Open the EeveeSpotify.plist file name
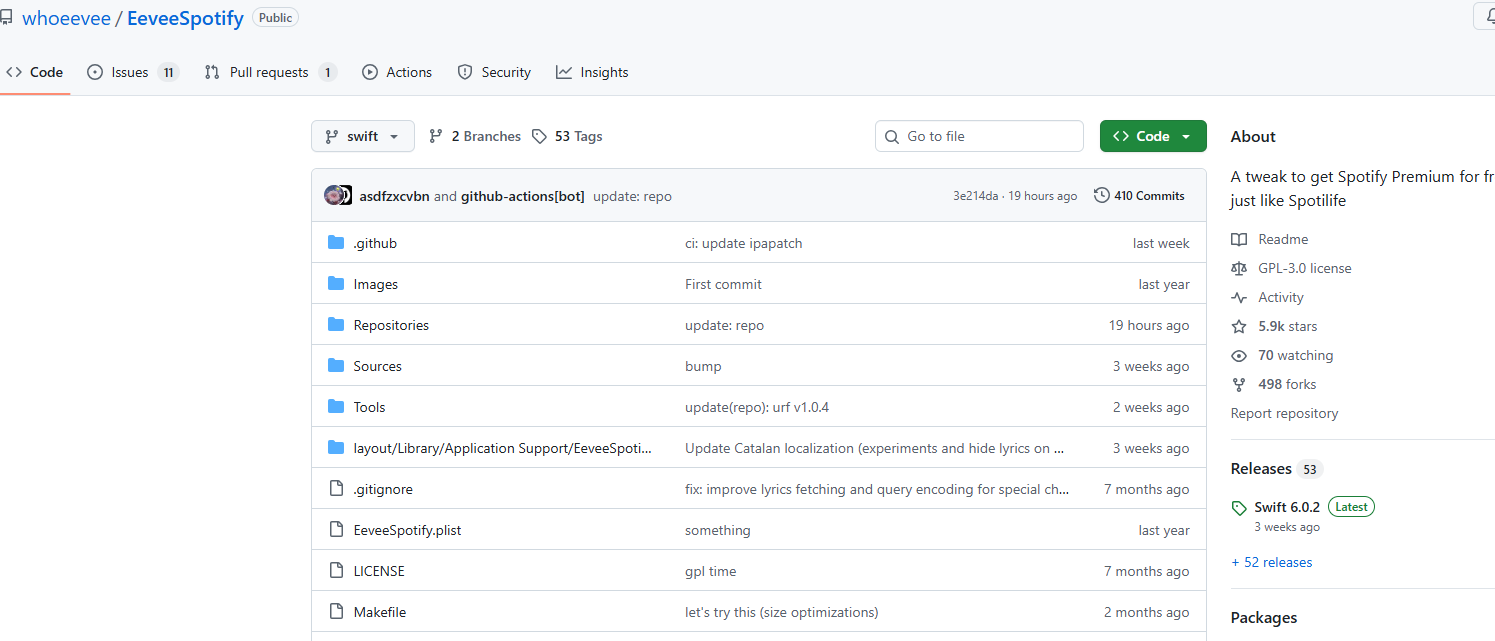 click(407, 530)
